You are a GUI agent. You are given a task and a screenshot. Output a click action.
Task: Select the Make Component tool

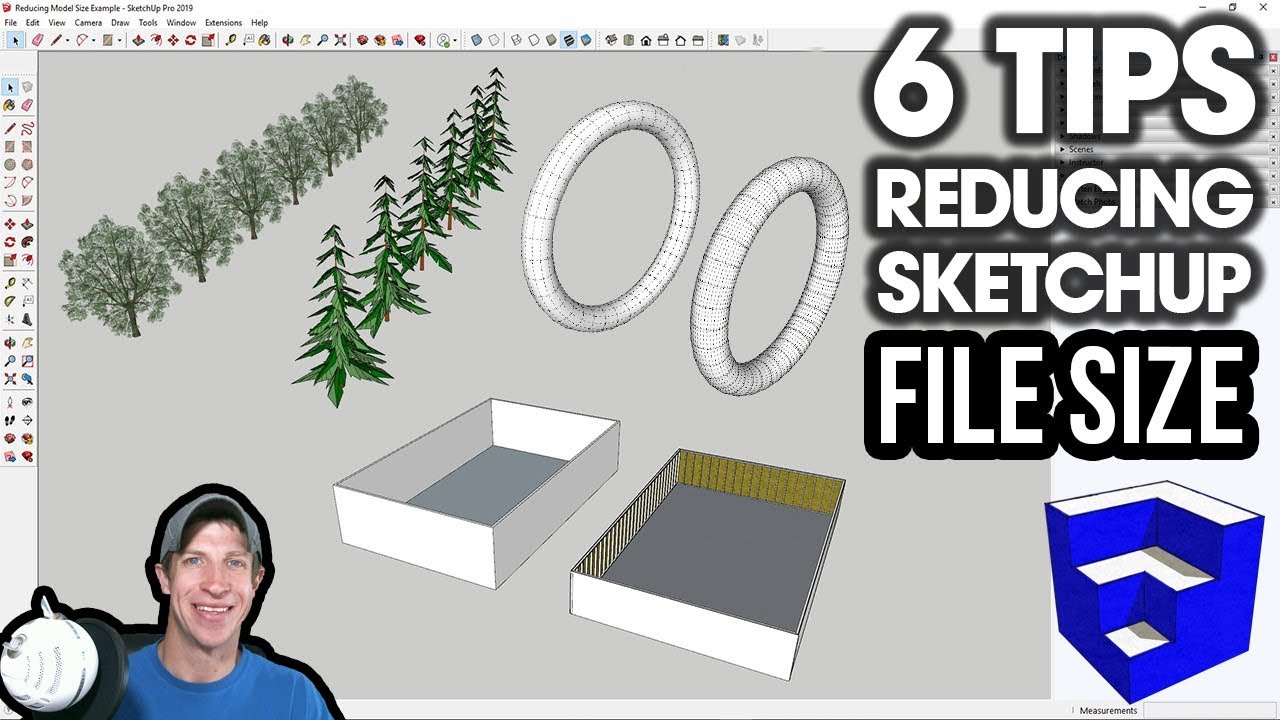tap(27, 87)
